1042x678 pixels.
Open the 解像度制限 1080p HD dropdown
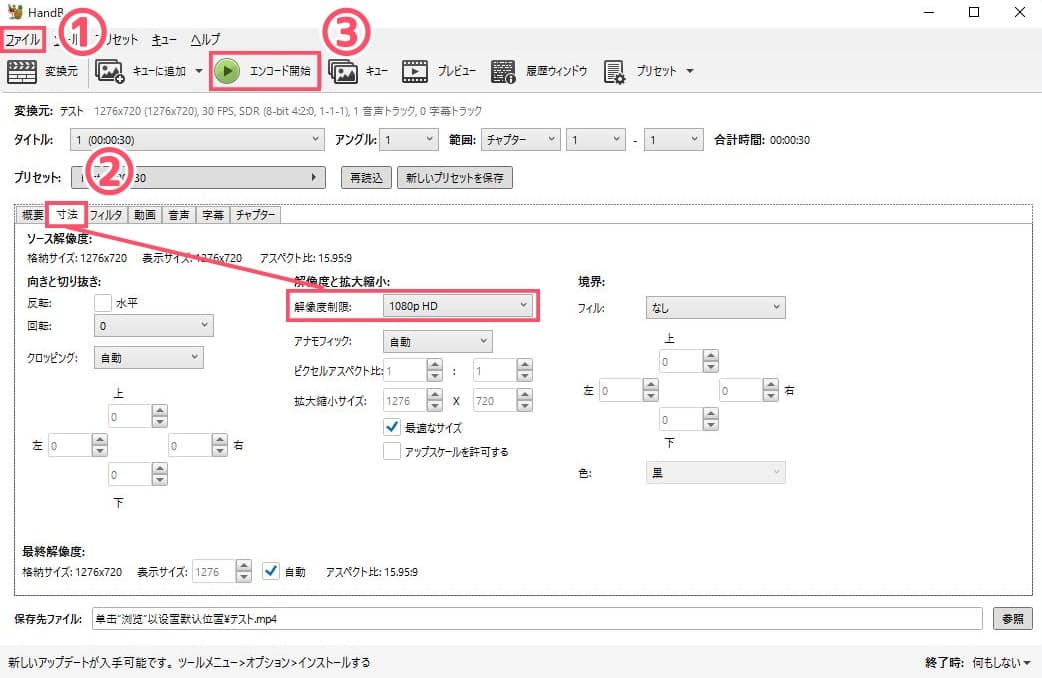[457, 306]
